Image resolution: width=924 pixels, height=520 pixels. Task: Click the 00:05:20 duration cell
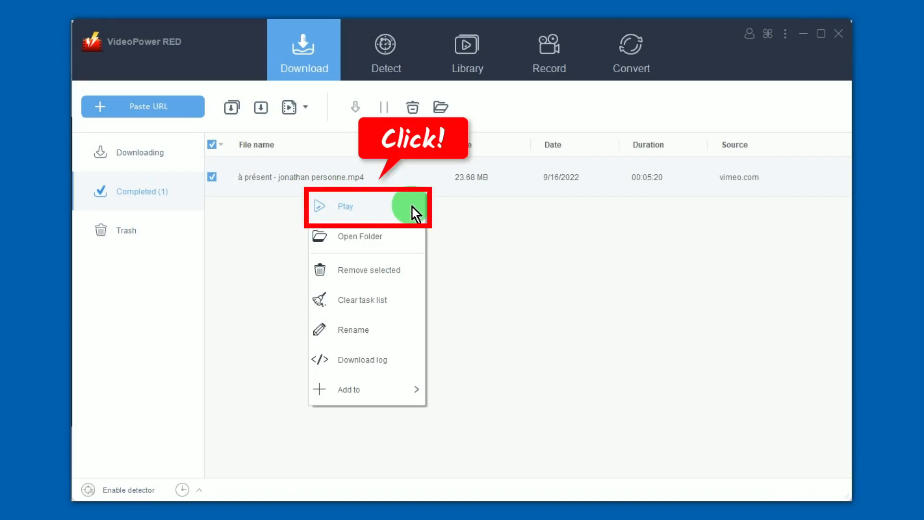click(646, 177)
